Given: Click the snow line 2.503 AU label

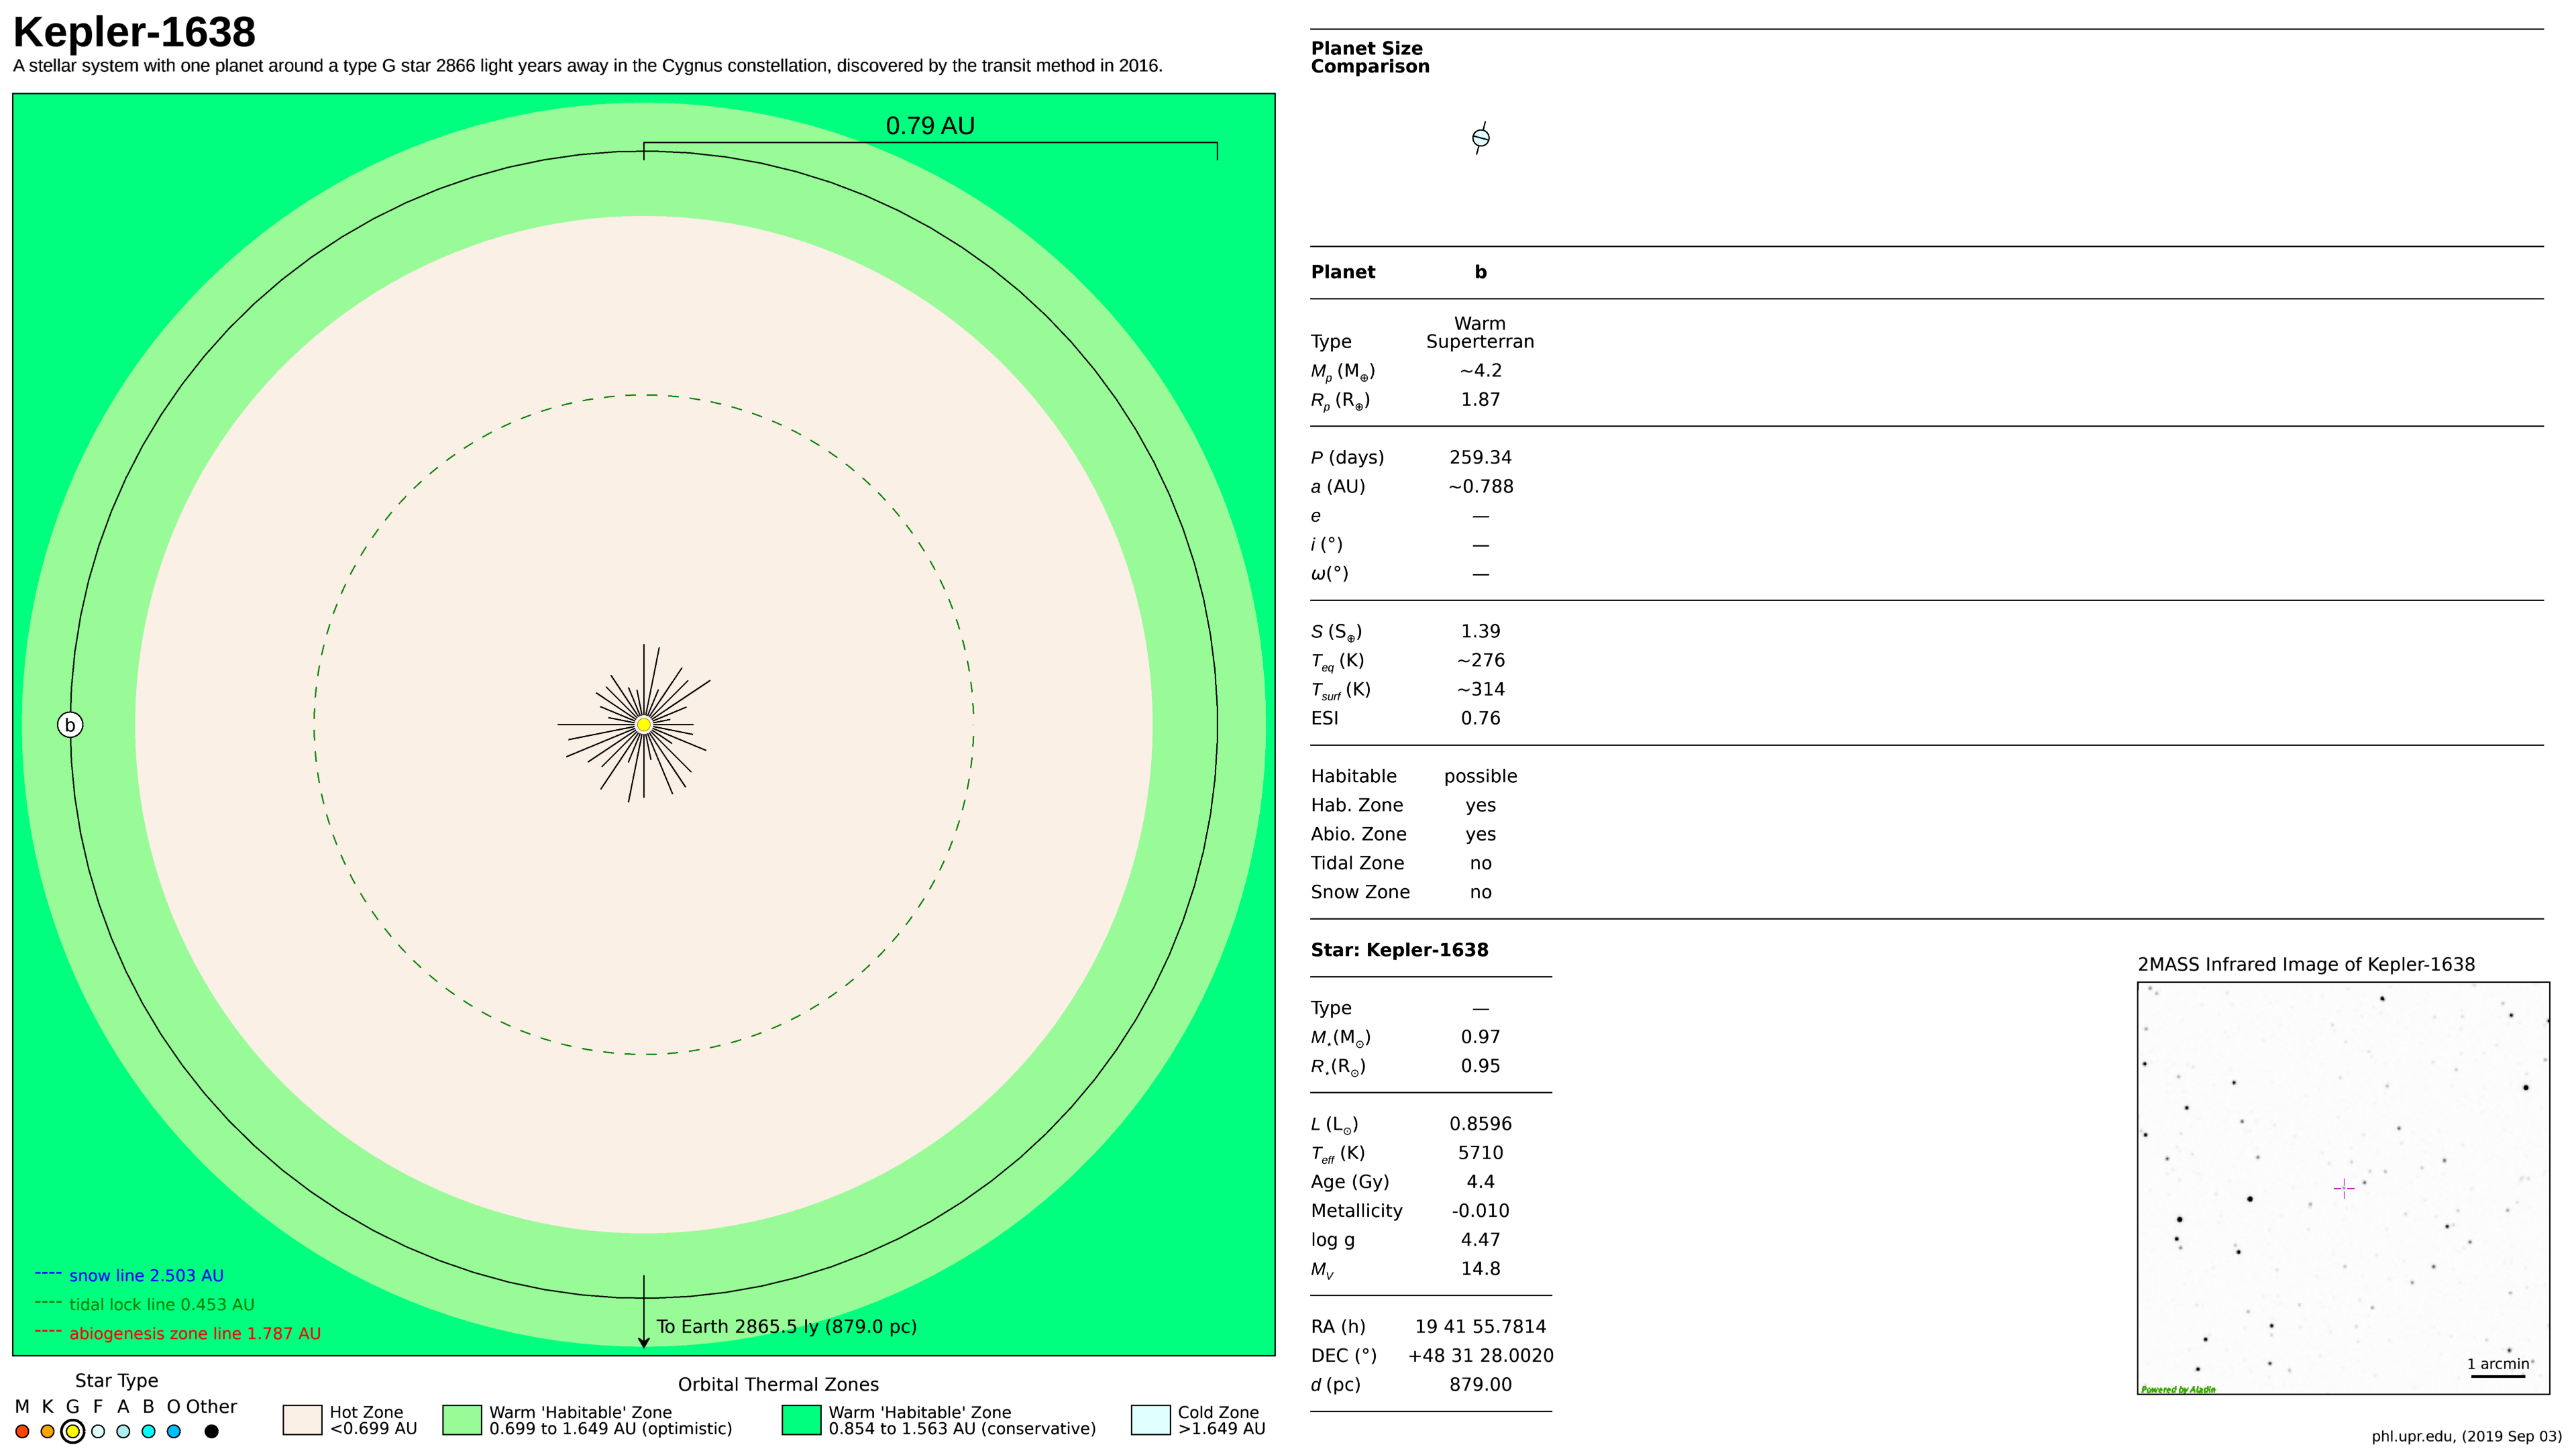Looking at the screenshot, I should (146, 1276).
